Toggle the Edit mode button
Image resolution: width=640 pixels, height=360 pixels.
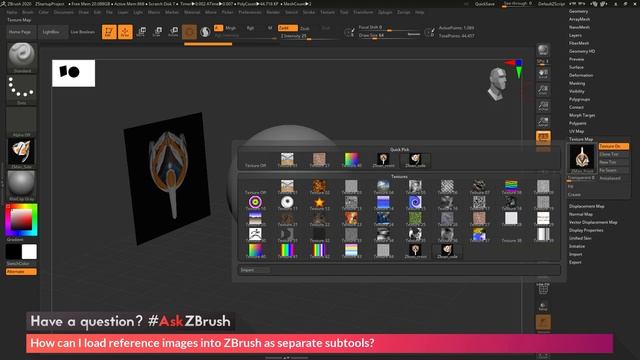[x=109, y=32]
